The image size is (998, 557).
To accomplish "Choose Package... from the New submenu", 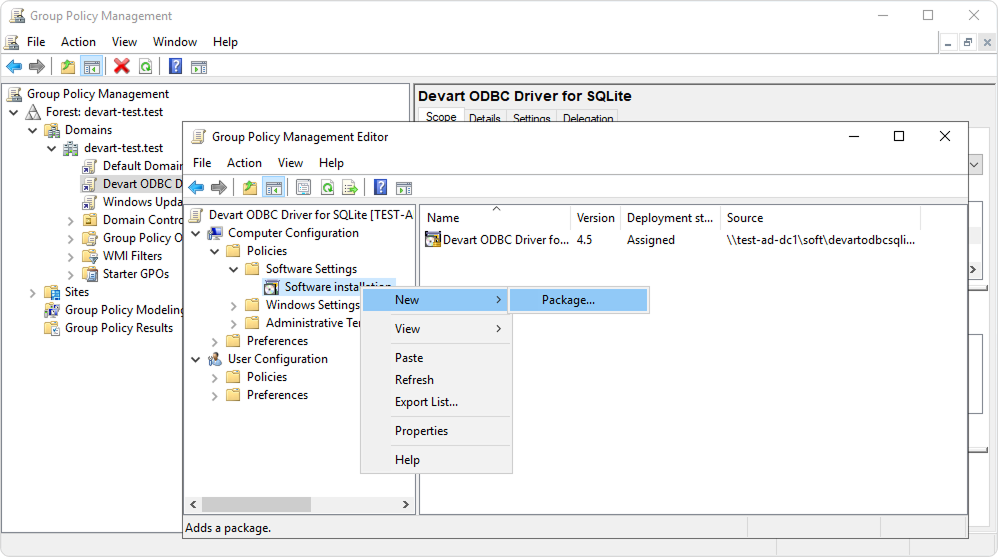I will point(579,300).
